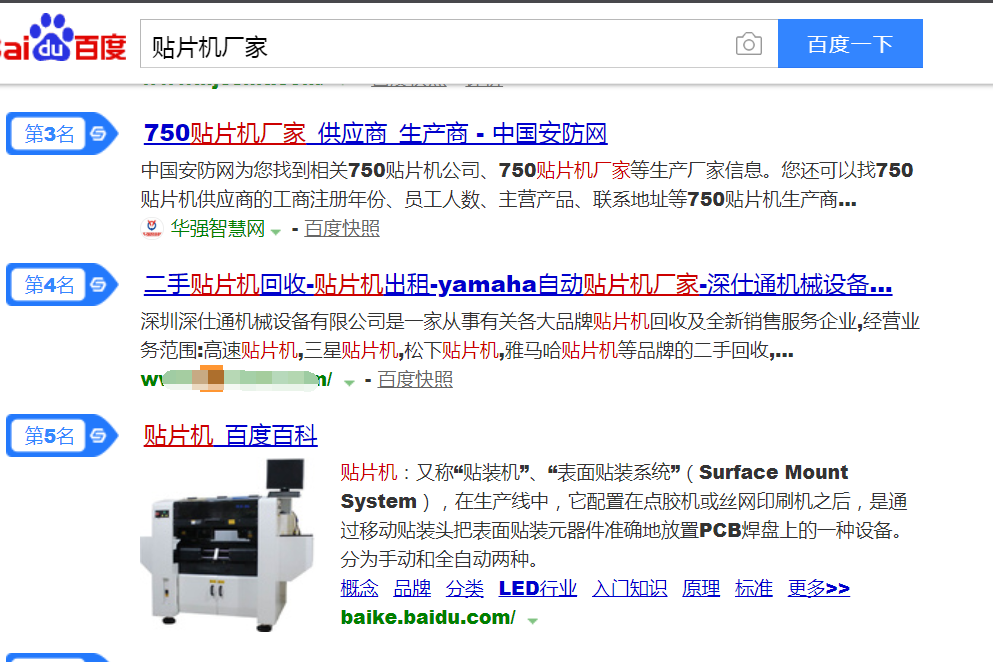Image resolution: width=993 pixels, height=662 pixels.
Task: Click the baike.baidu.com/ green URL
Action: 428,617
